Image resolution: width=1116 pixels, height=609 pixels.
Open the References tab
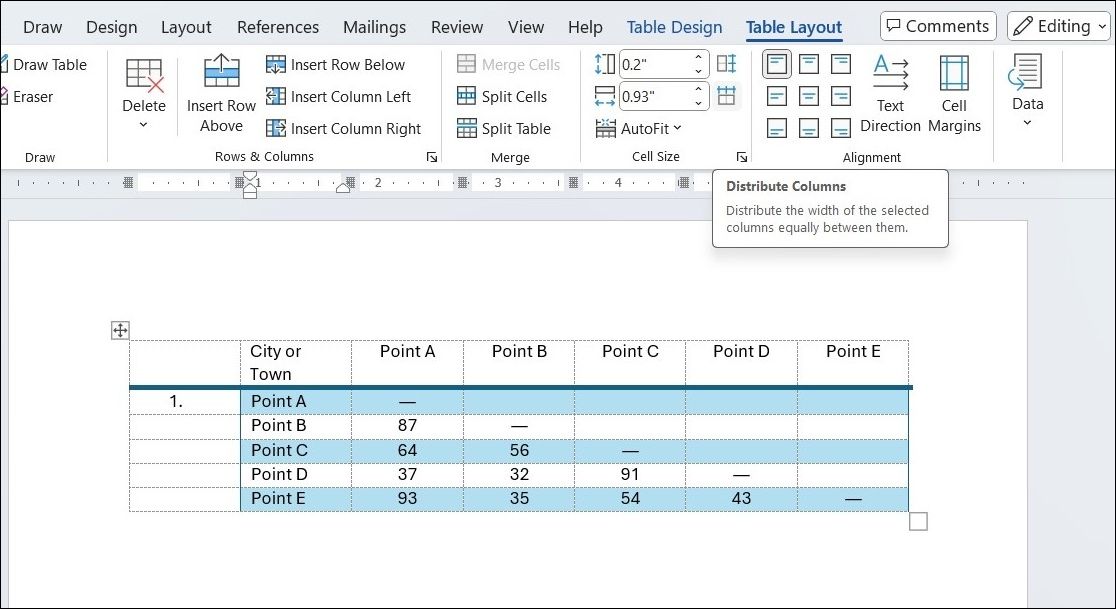278,27
